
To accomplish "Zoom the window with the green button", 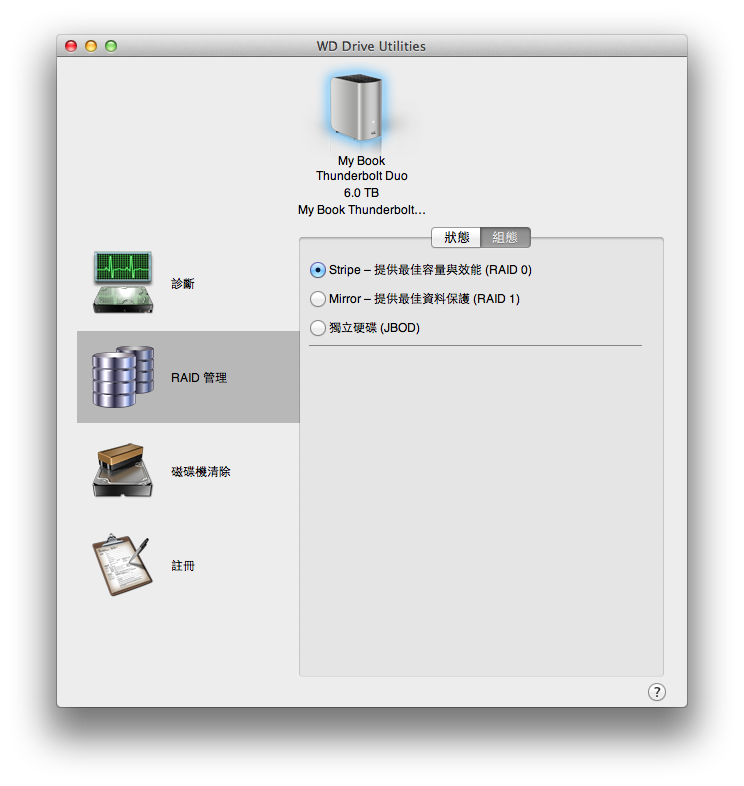I will pyautogui.click(x=111, y=46).
